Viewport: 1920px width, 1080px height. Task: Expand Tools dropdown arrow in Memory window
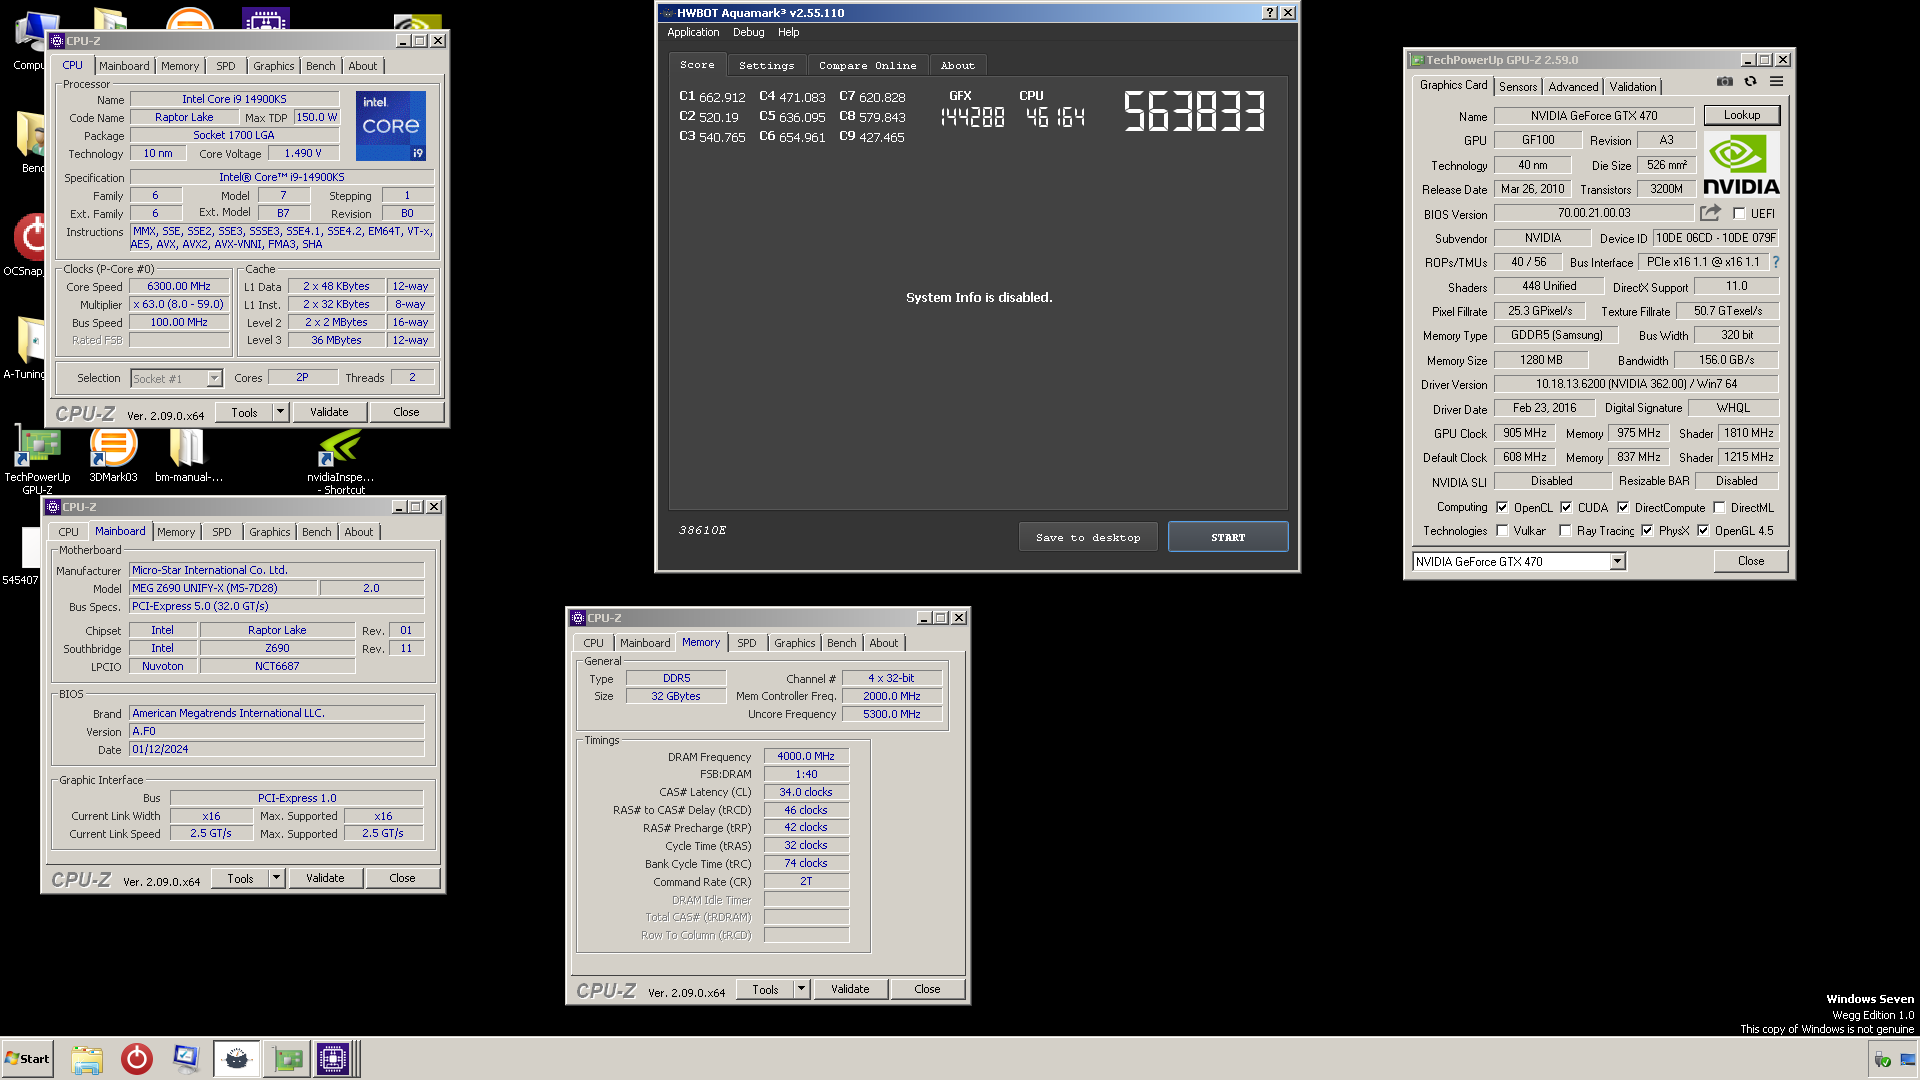click(801, 989)
